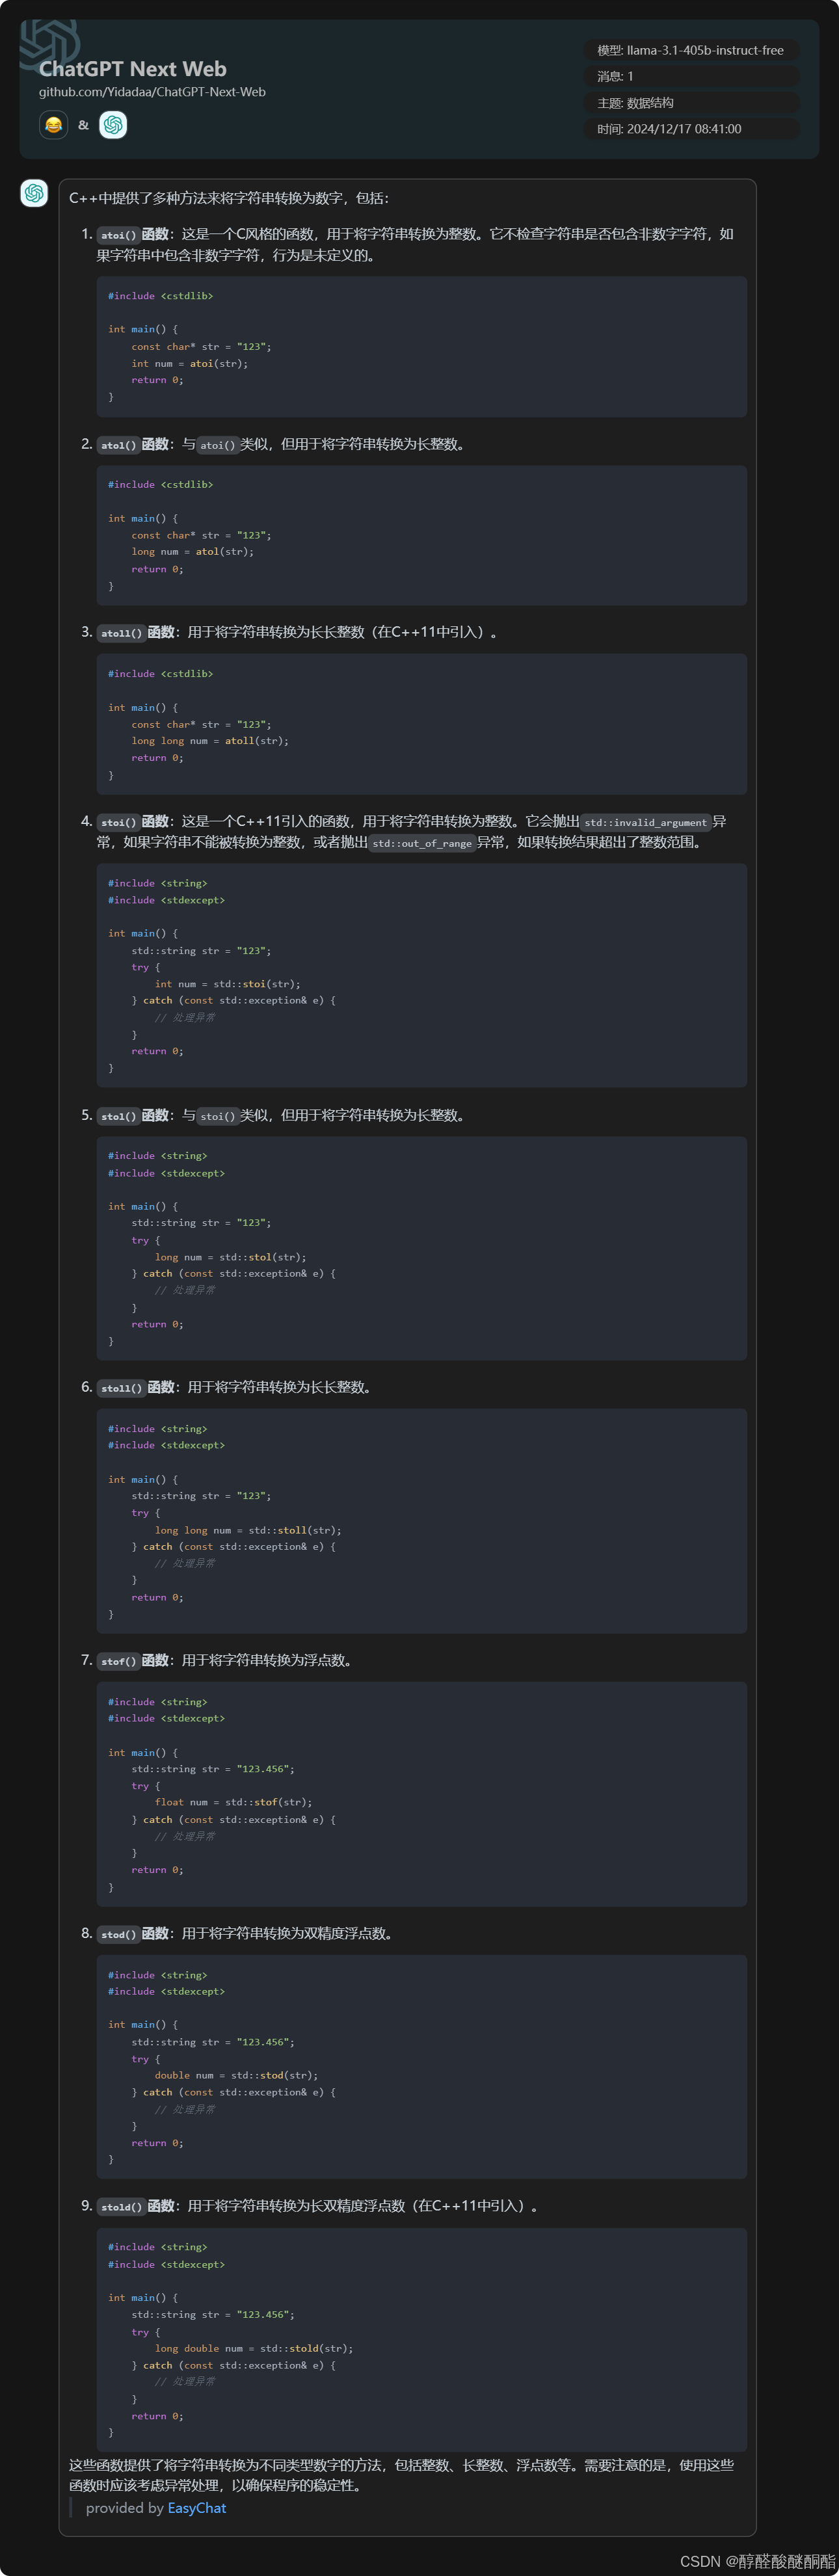Click code line 'long long num = std::stoll(str);'
The width and height of the screenshot is (839, 2576).
(x=248, y=1530)
